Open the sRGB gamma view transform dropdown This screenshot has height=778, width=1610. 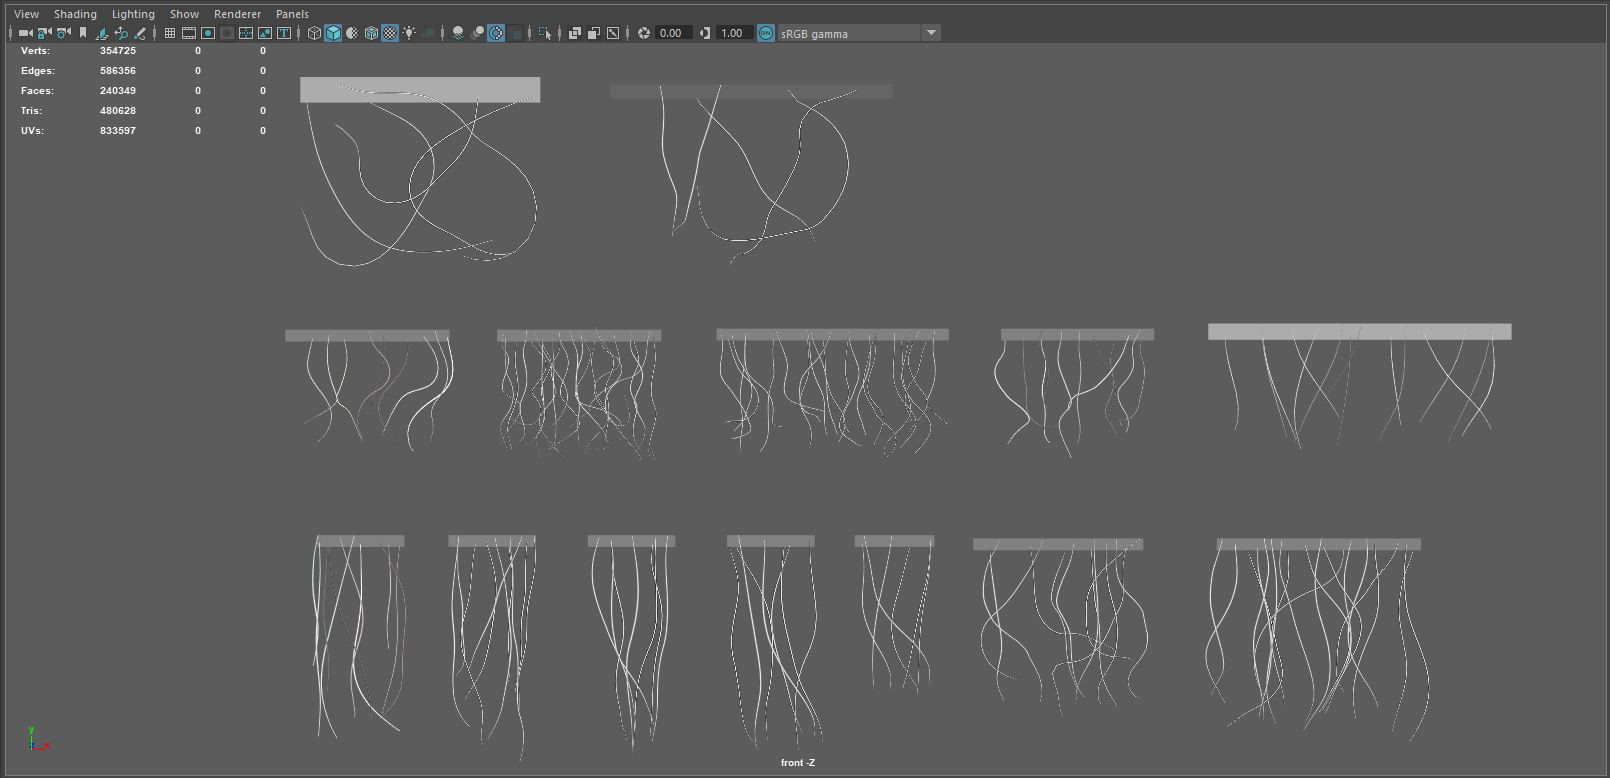(860, 33)
